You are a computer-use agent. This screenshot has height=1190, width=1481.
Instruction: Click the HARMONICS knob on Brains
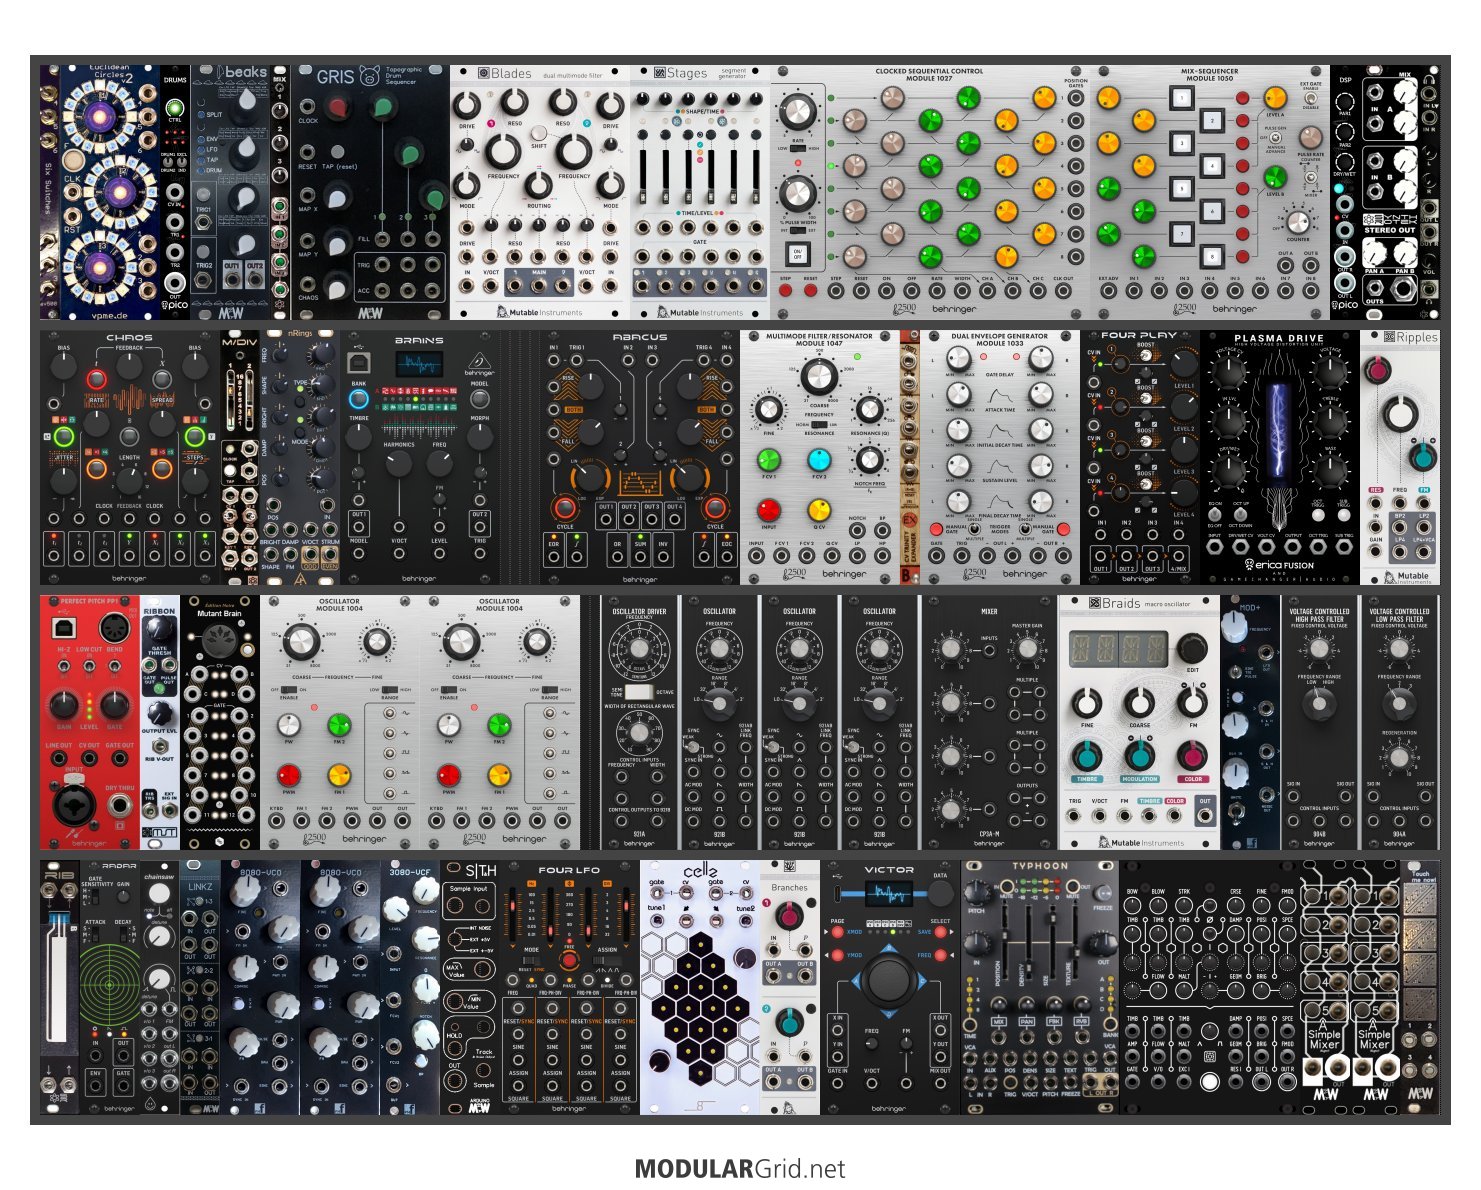(x=398, y=463)
